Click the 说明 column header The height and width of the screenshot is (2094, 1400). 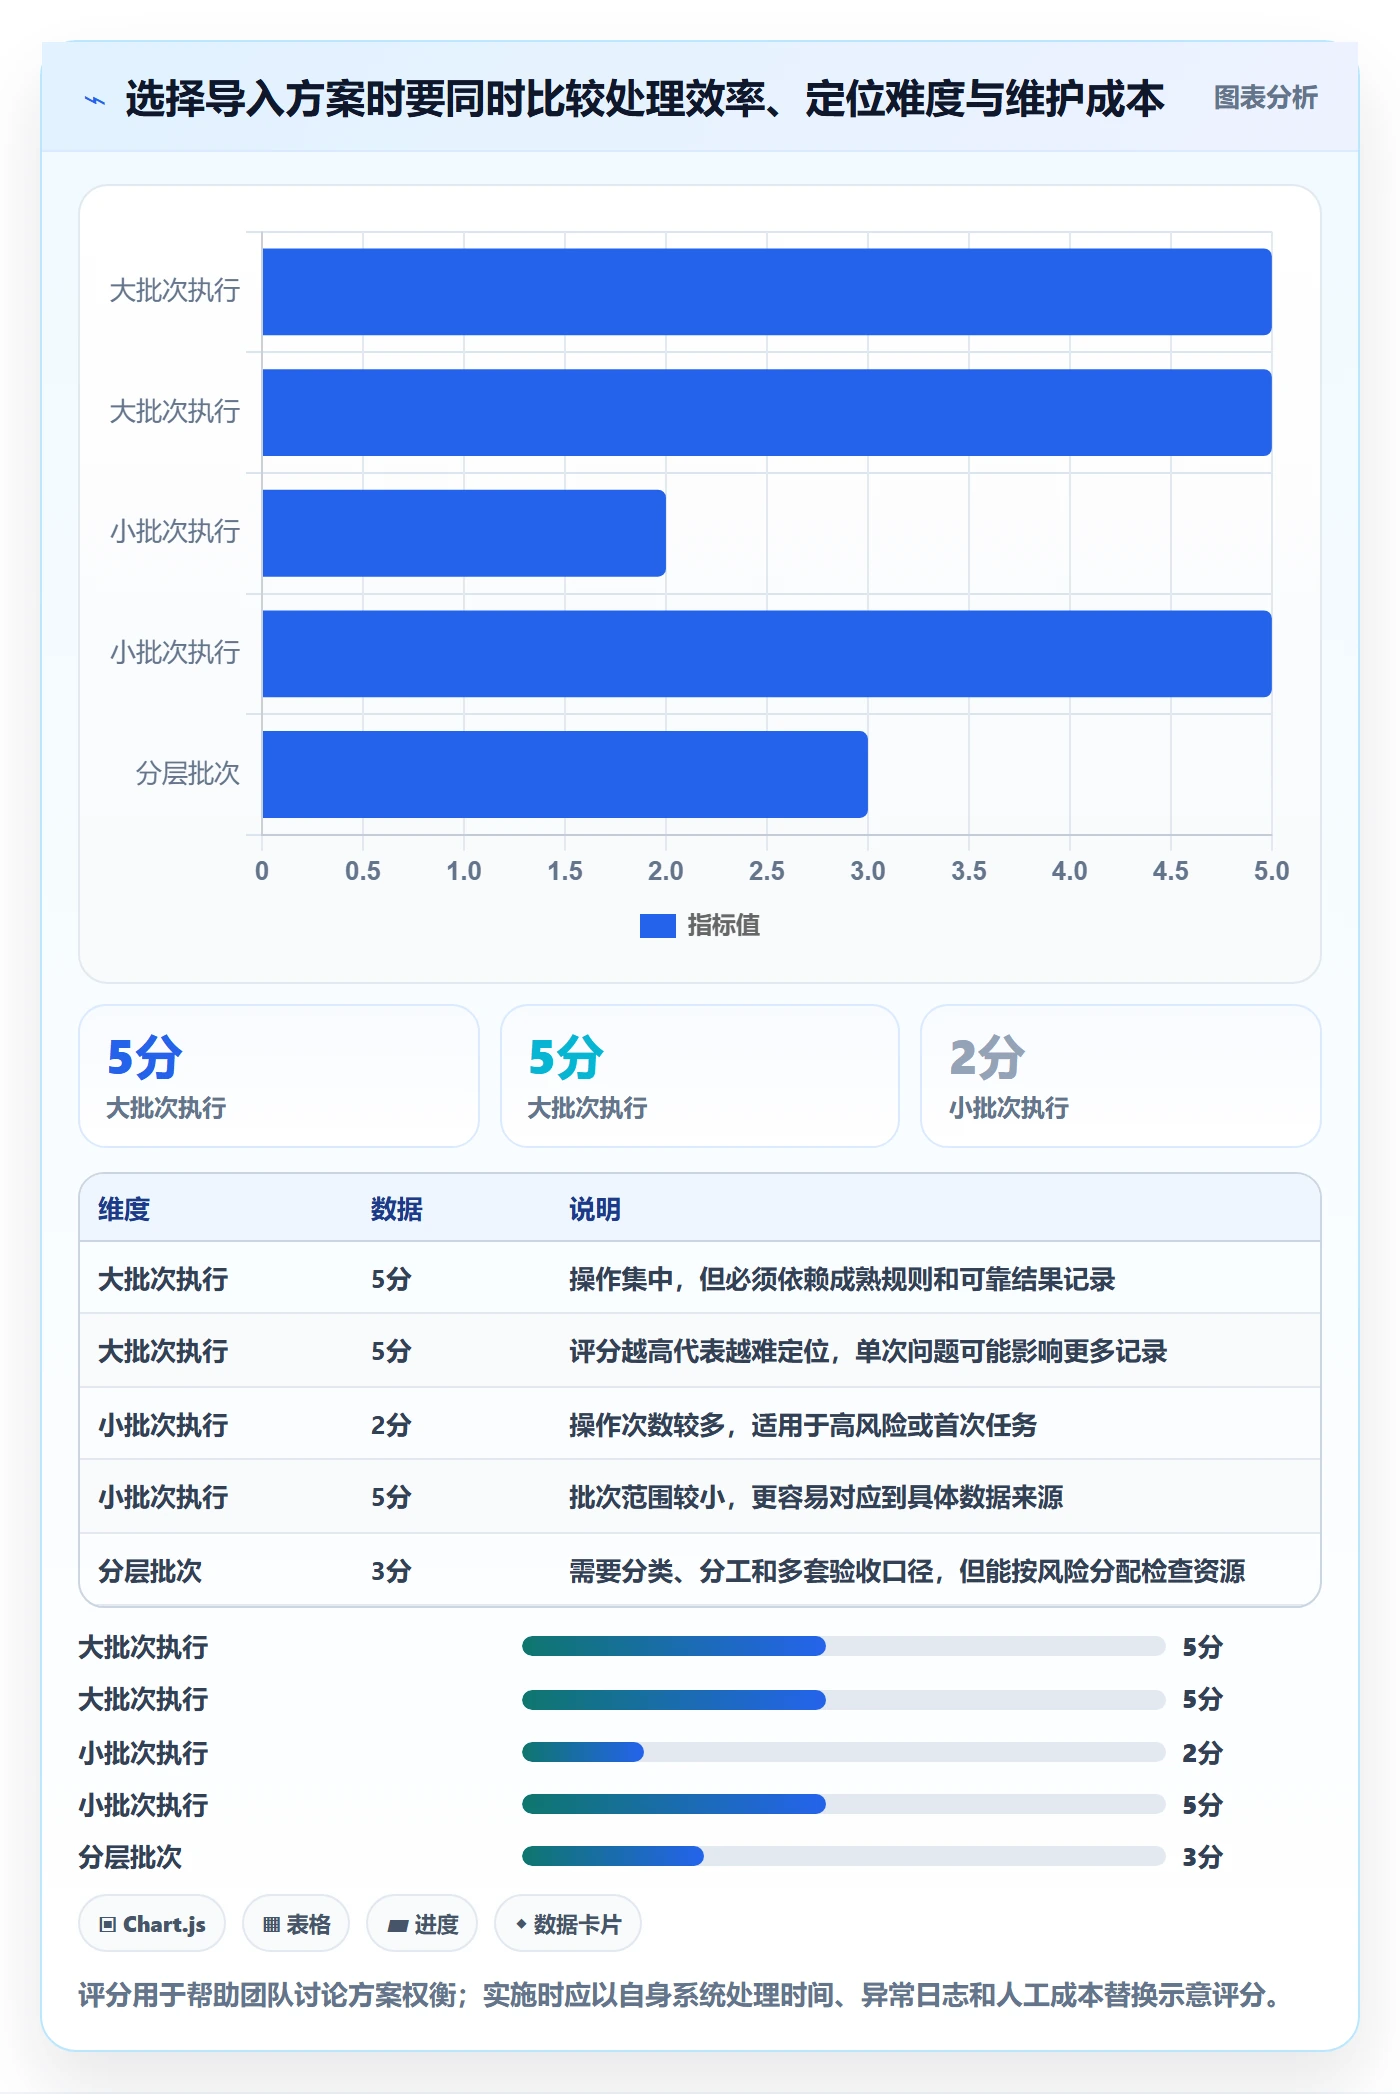click(595, 1209)
